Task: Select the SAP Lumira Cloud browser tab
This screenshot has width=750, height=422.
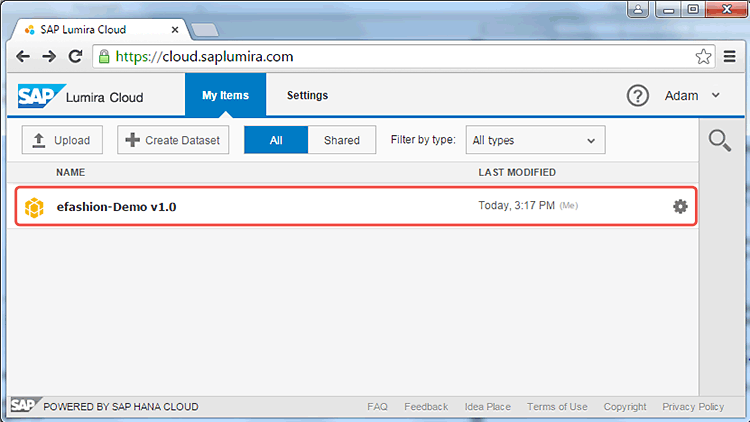Action: (100, 30)
